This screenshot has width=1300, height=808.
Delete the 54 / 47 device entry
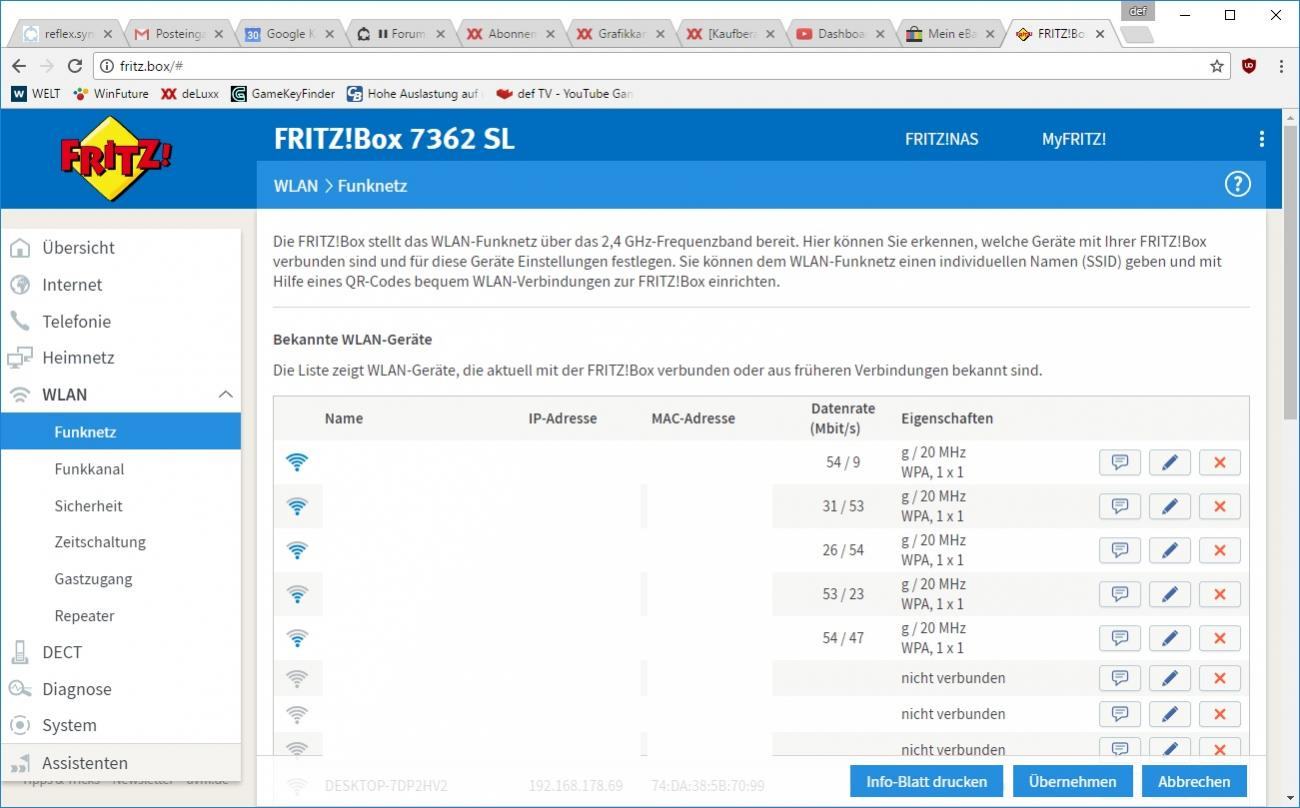[1220, 638]
